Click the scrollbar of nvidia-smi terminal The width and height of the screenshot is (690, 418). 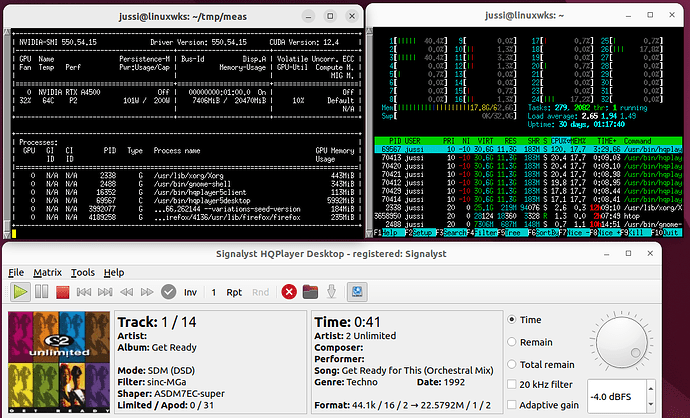pos(7,134)
